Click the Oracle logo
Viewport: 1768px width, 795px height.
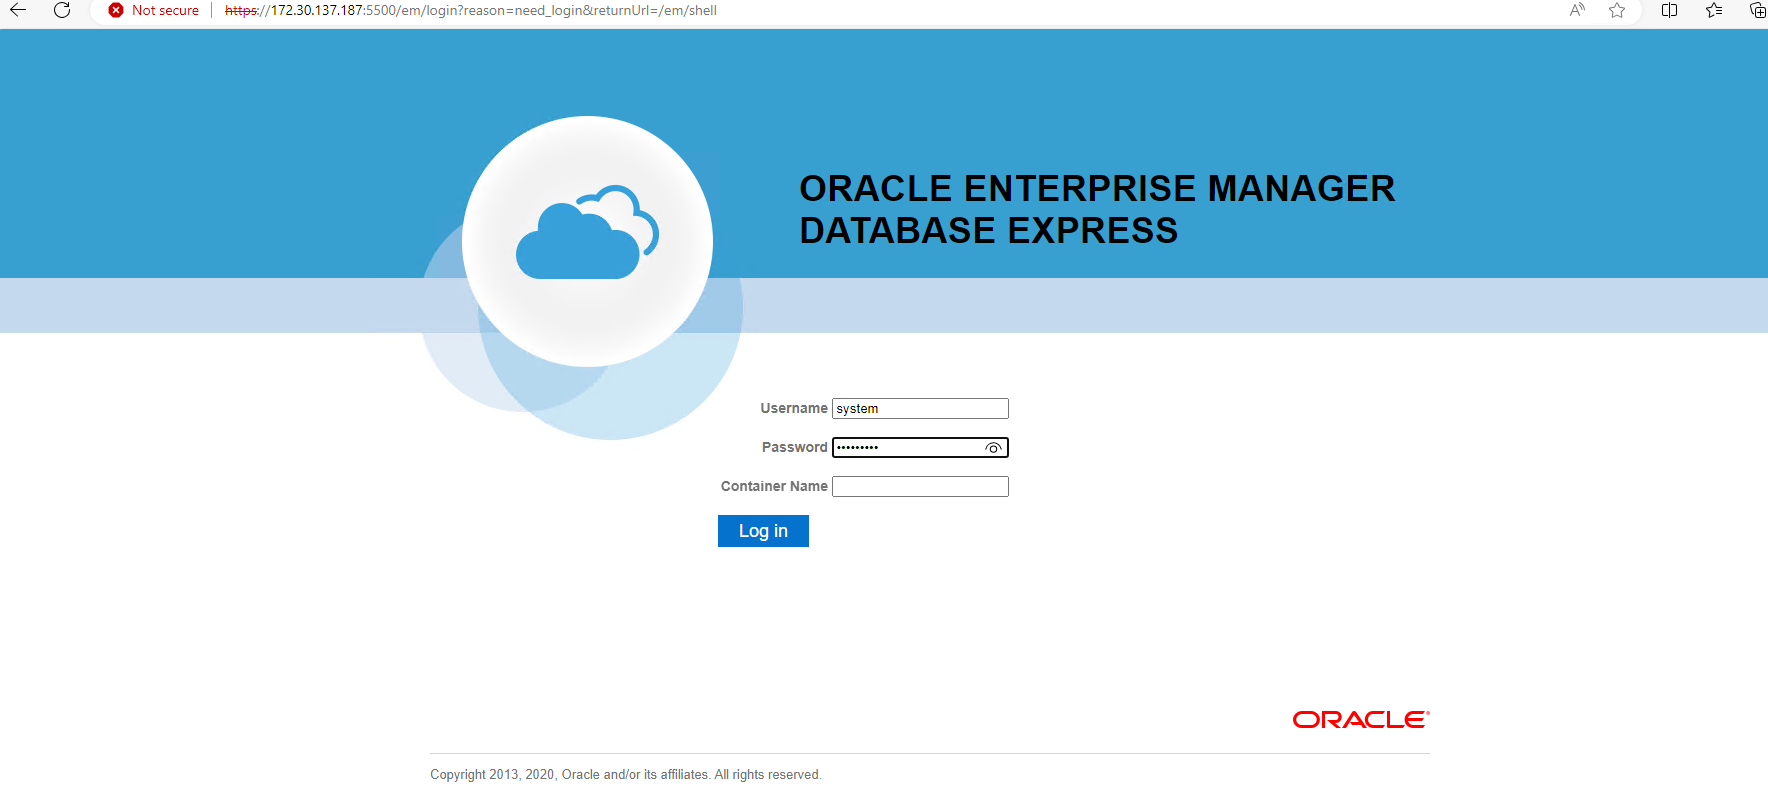(1361, 720)
